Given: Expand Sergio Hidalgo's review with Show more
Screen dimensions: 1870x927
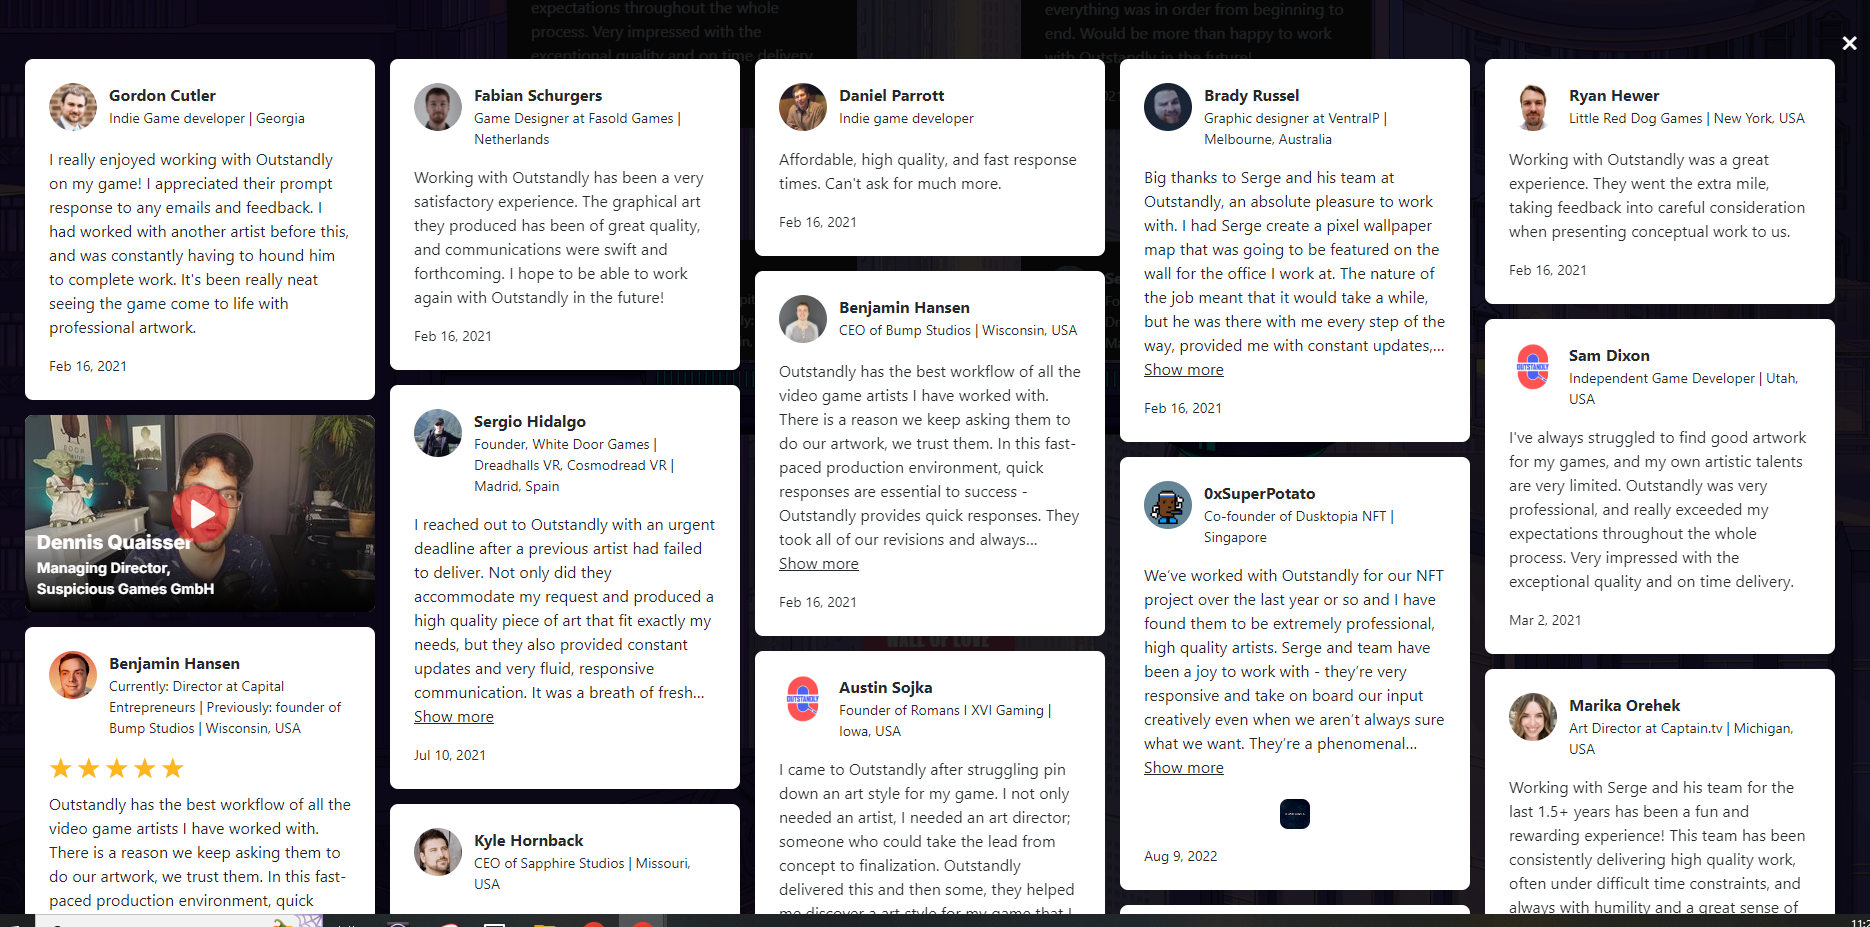Looking at the screenshot, I should [454, 717].
